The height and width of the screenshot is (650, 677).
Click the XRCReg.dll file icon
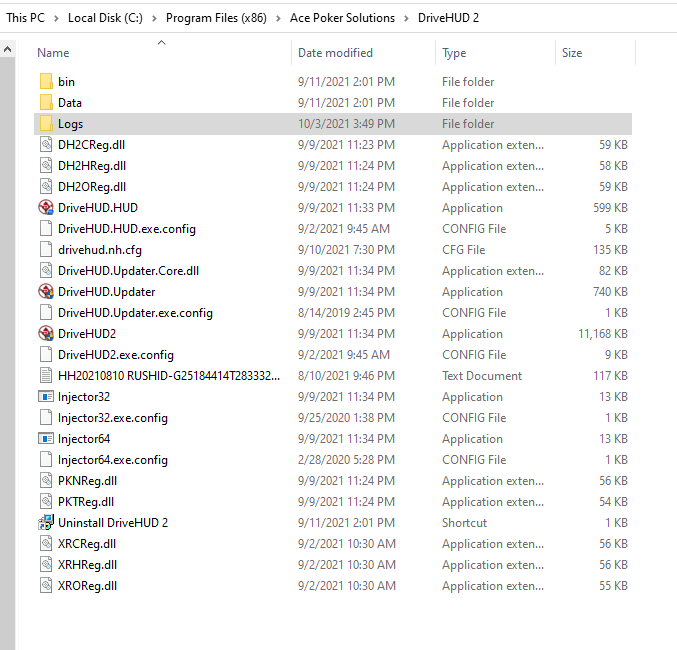[x=46, y=544]
